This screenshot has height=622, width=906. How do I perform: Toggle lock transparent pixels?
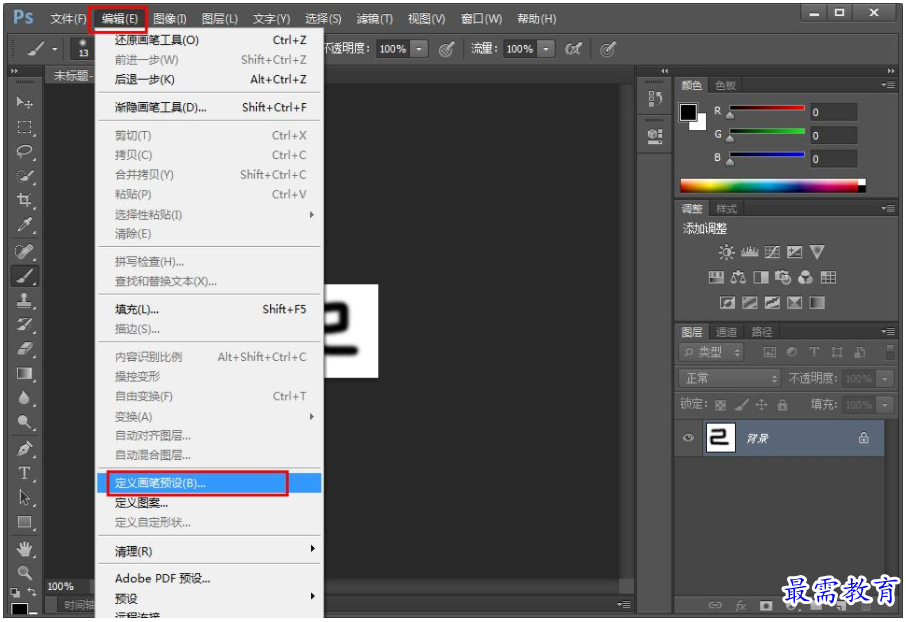[721, 405]
